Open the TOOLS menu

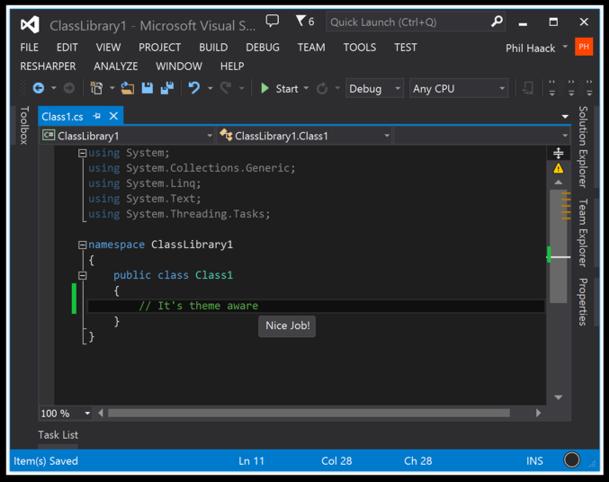pyautogui.click(x=360, y=47)
